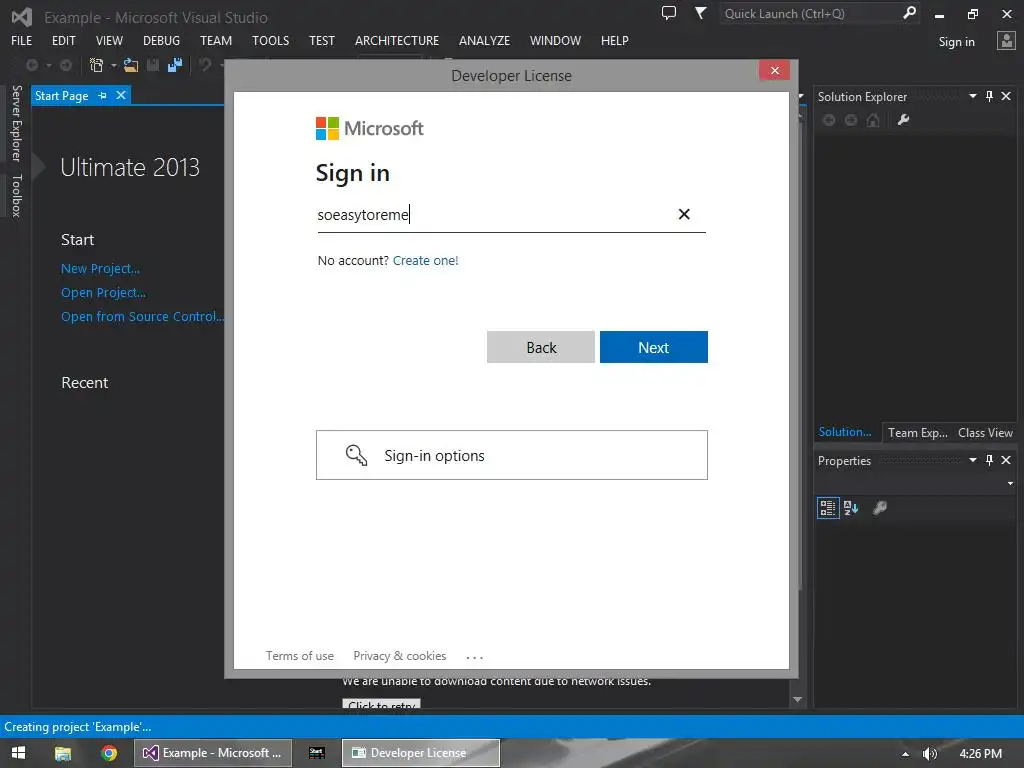Click the more options ellipsis in dialog footer
Image resolution: width=1024 pixels, height=768 pixels.
tap(475, 657)
